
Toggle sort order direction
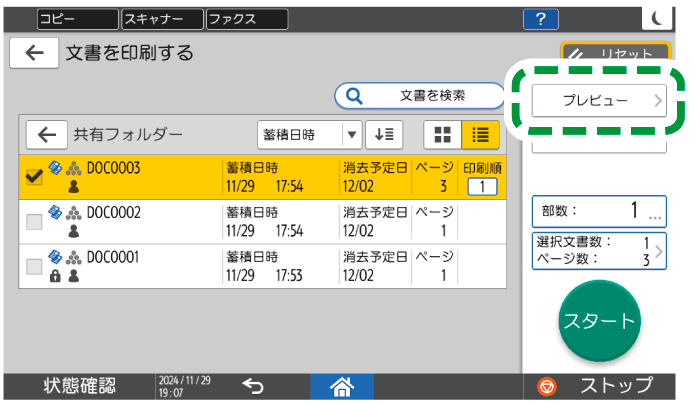coord(384,134)
